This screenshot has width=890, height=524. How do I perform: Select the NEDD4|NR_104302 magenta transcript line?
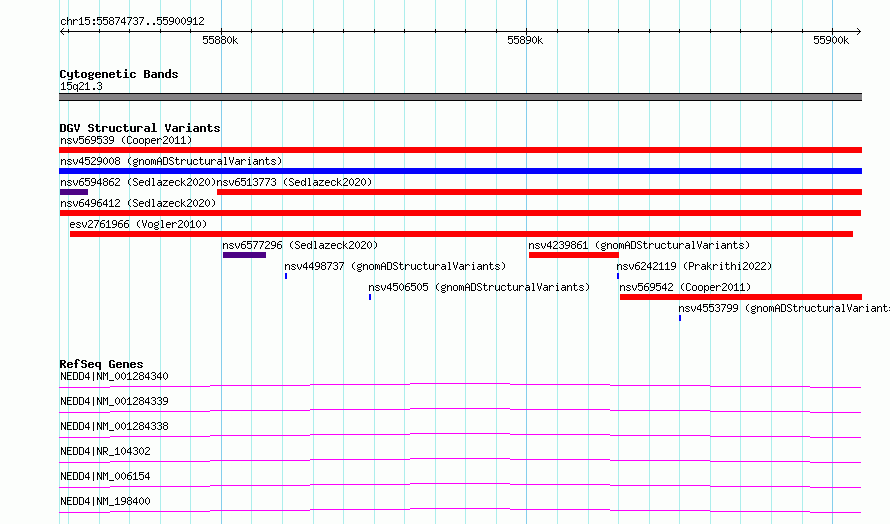(460, 460)
